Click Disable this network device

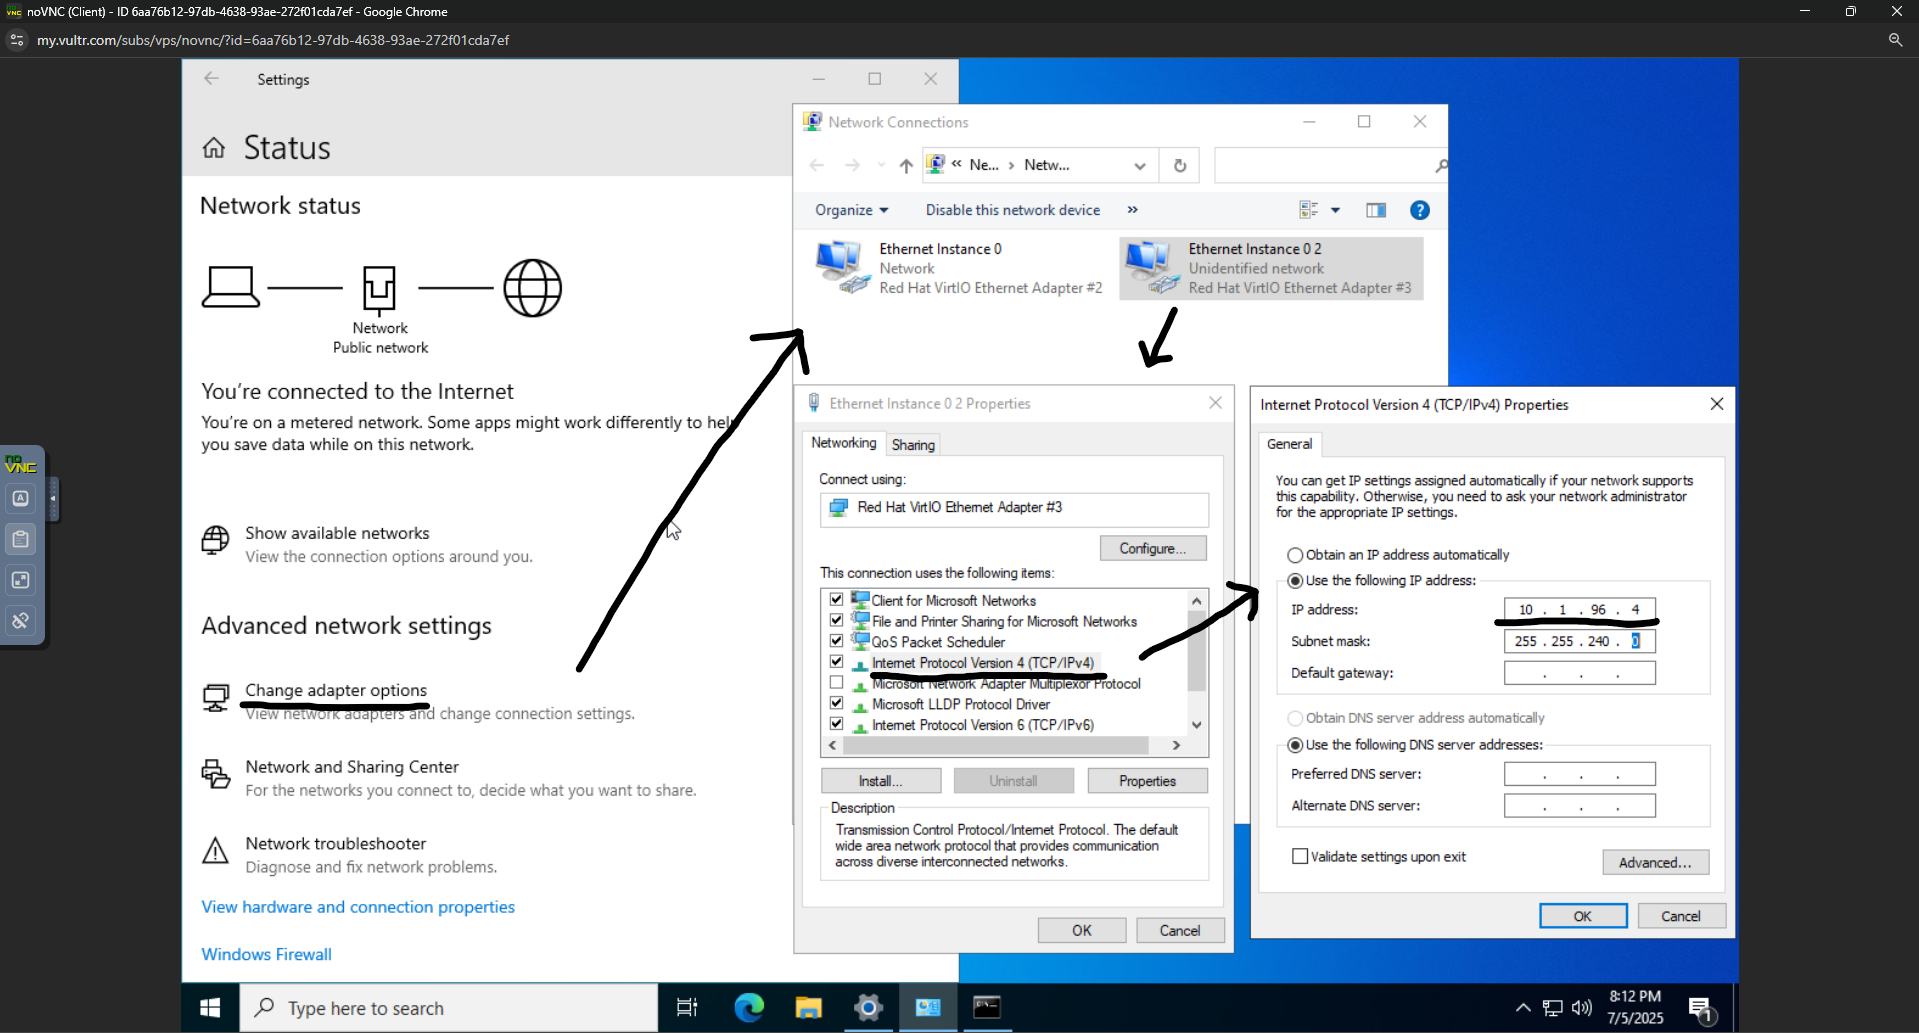click(x=1013, y=210)
